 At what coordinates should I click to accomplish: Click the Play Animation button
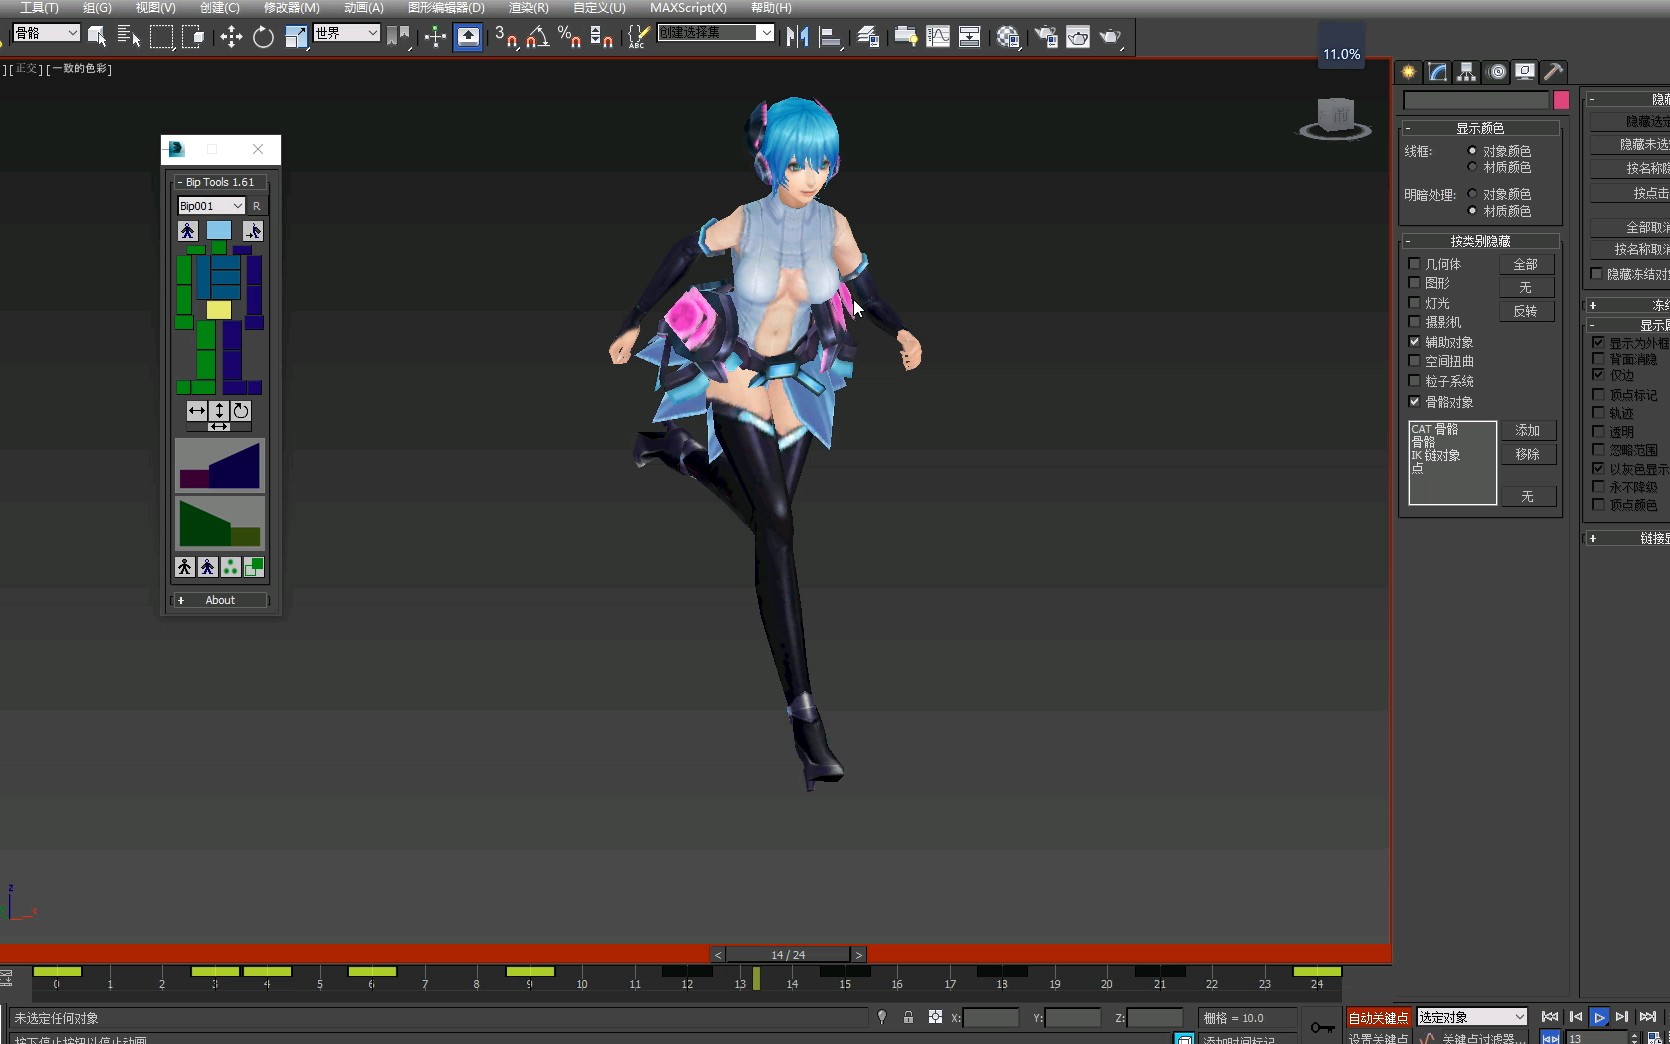pos(1599,1017)
